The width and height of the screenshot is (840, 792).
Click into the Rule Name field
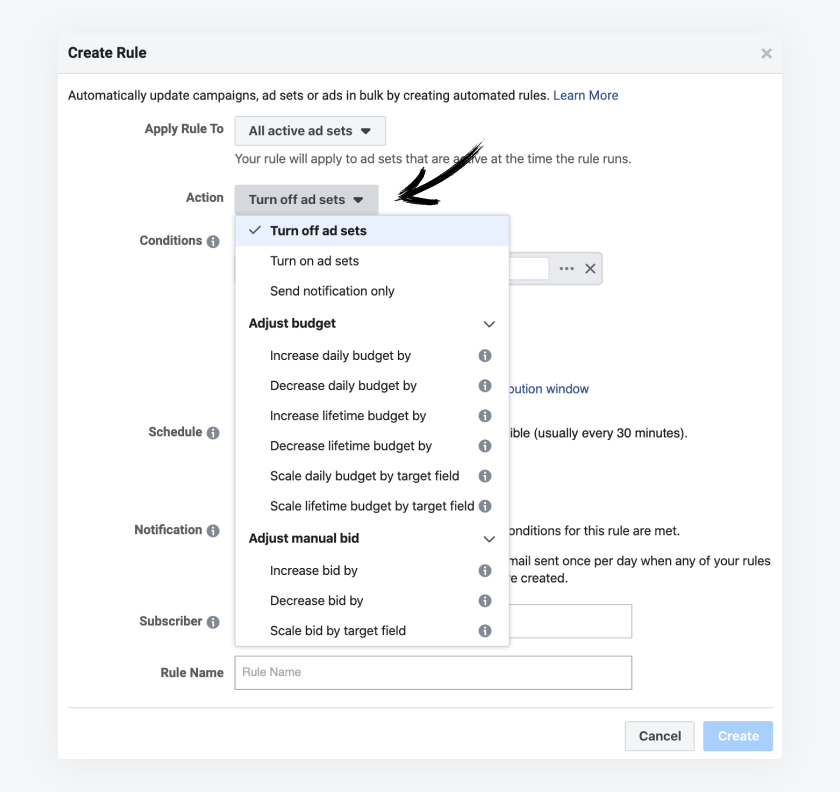433,673
